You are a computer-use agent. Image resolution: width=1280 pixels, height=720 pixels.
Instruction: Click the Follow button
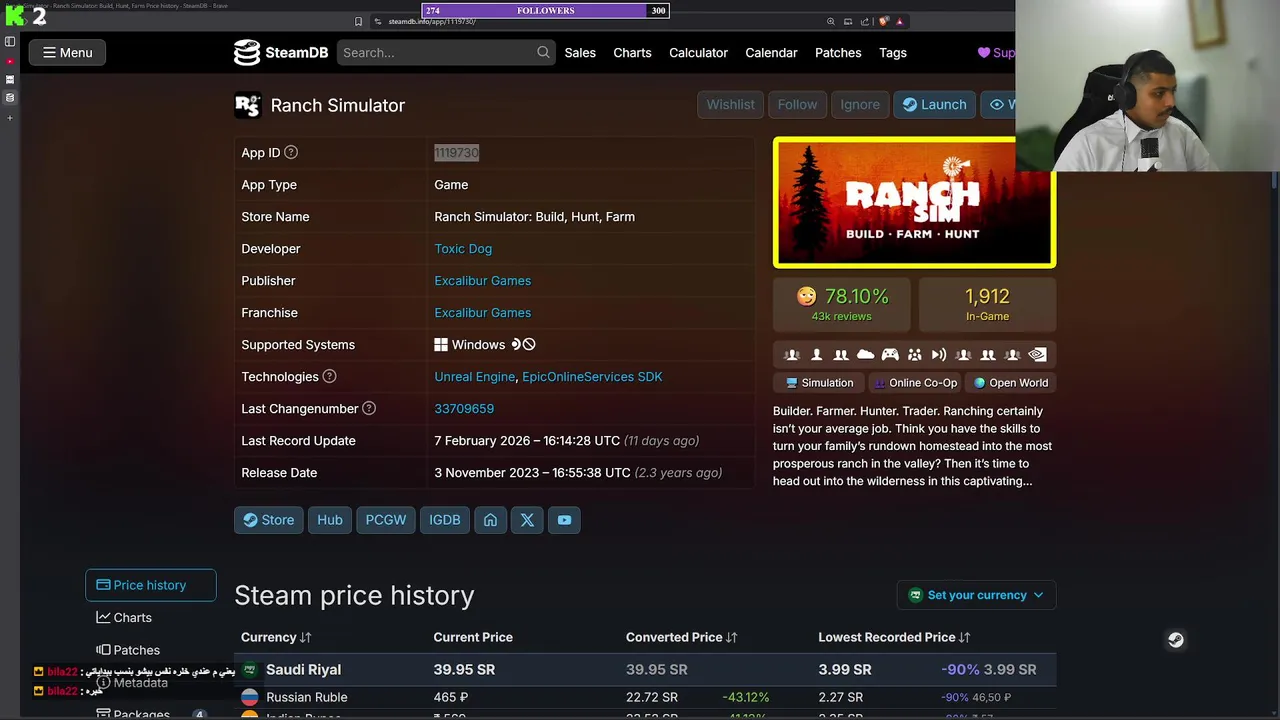click(797, 104)
